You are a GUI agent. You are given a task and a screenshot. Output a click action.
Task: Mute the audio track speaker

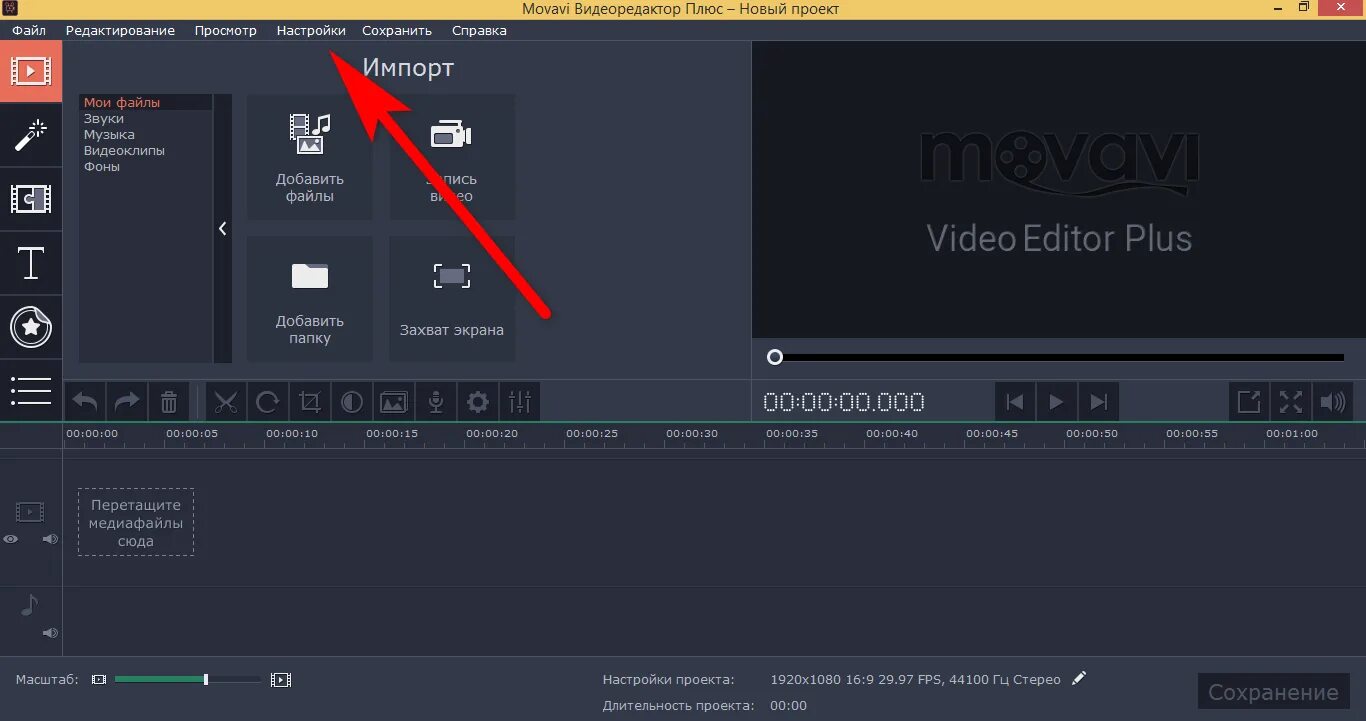pos(50,633)
